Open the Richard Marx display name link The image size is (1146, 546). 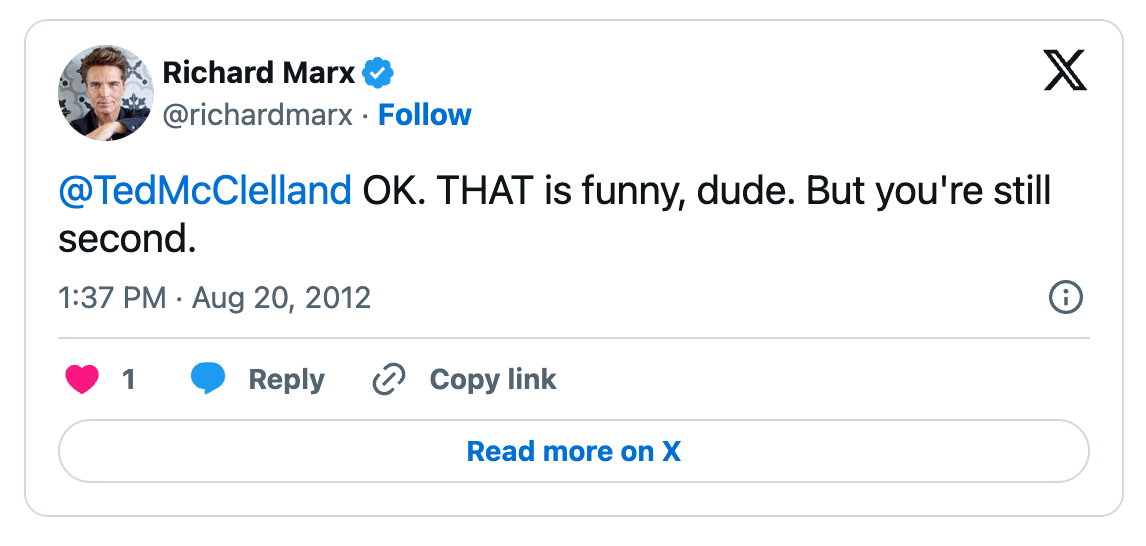258,73
